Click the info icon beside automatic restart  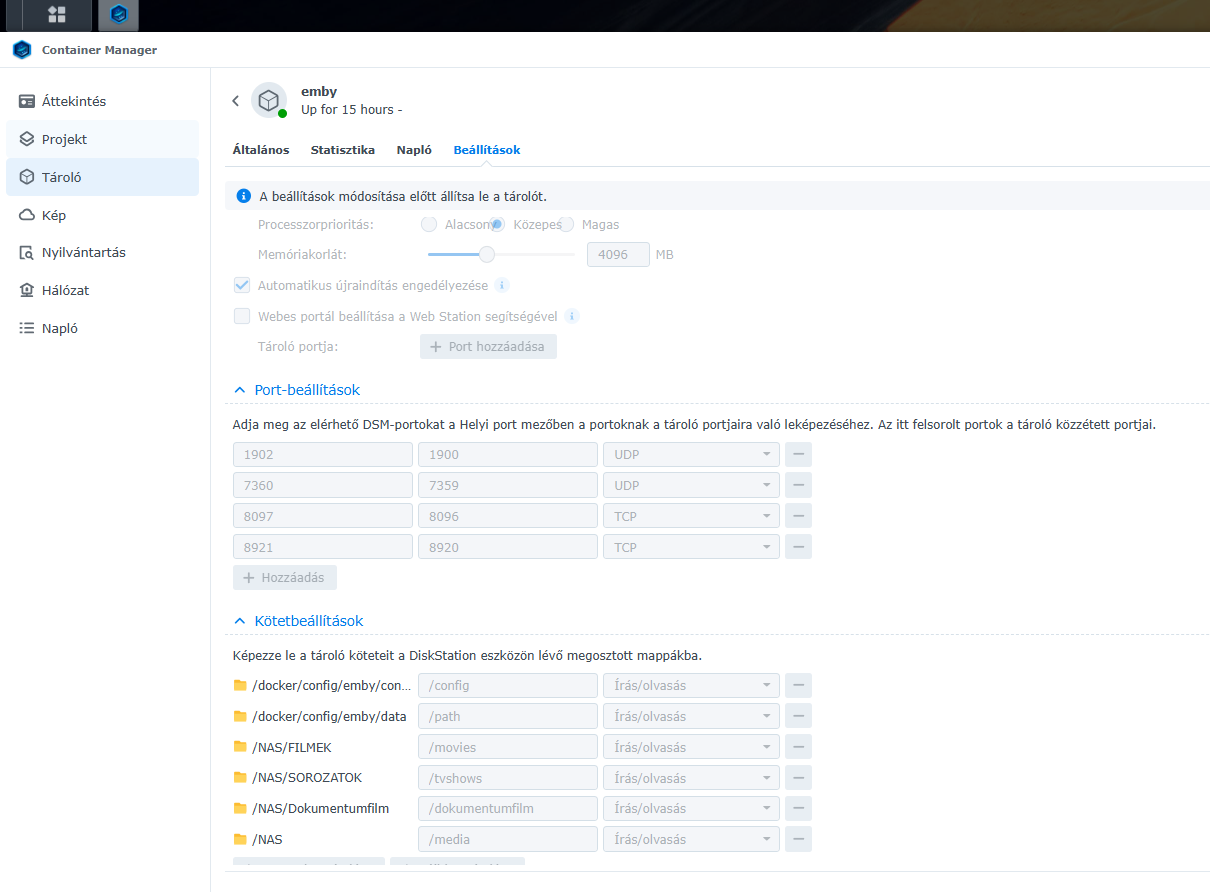click(x=502, y=285)
